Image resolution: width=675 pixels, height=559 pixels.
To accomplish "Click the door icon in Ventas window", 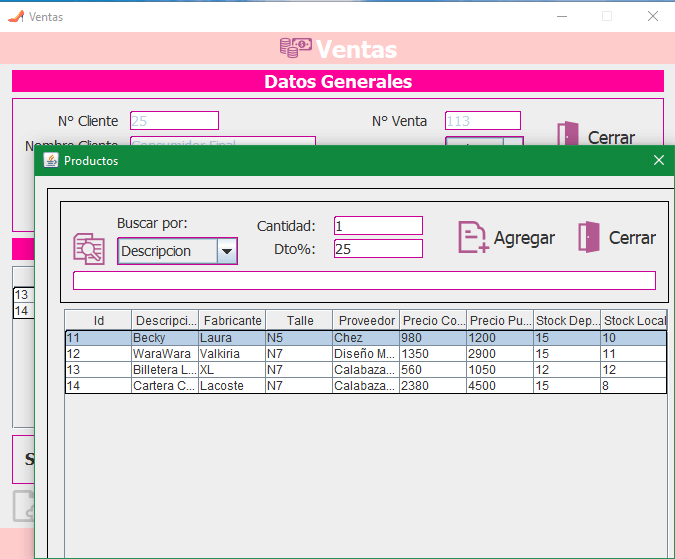I will tap(568, 136).
